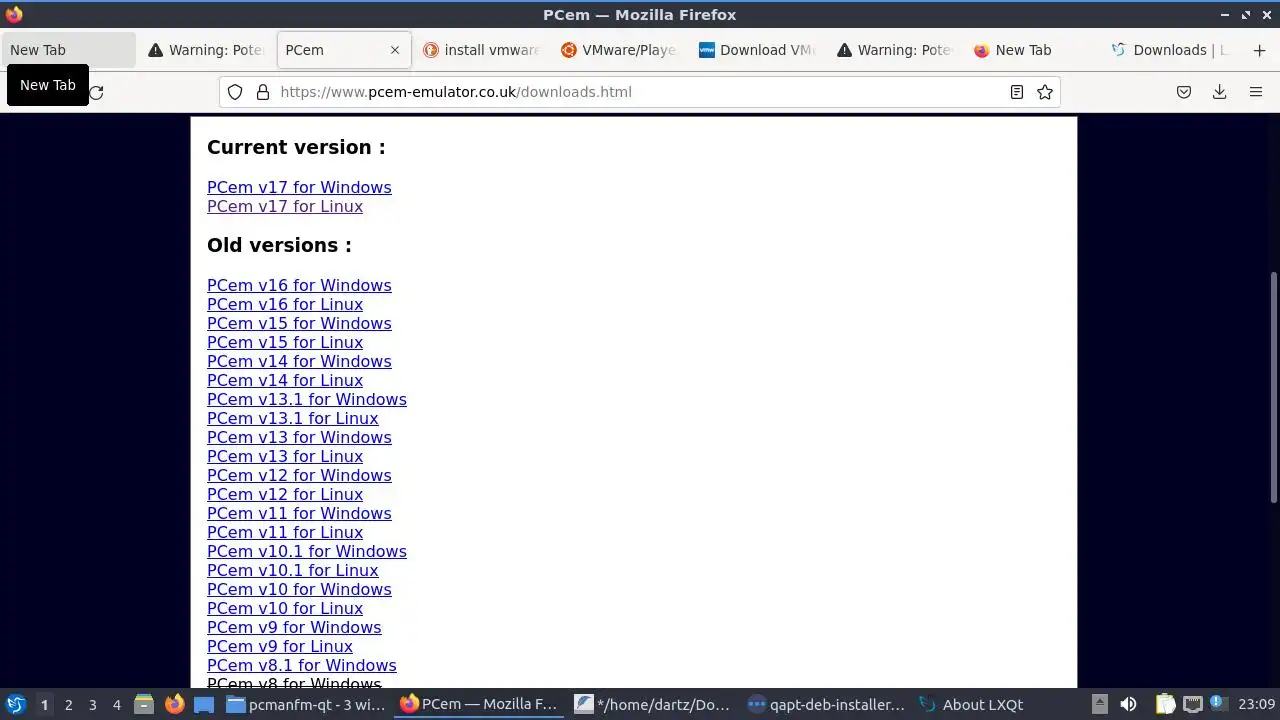1280x720 pixels.
Task: Get PCem v13.1 for Linux
Action: tap(293, 419)
